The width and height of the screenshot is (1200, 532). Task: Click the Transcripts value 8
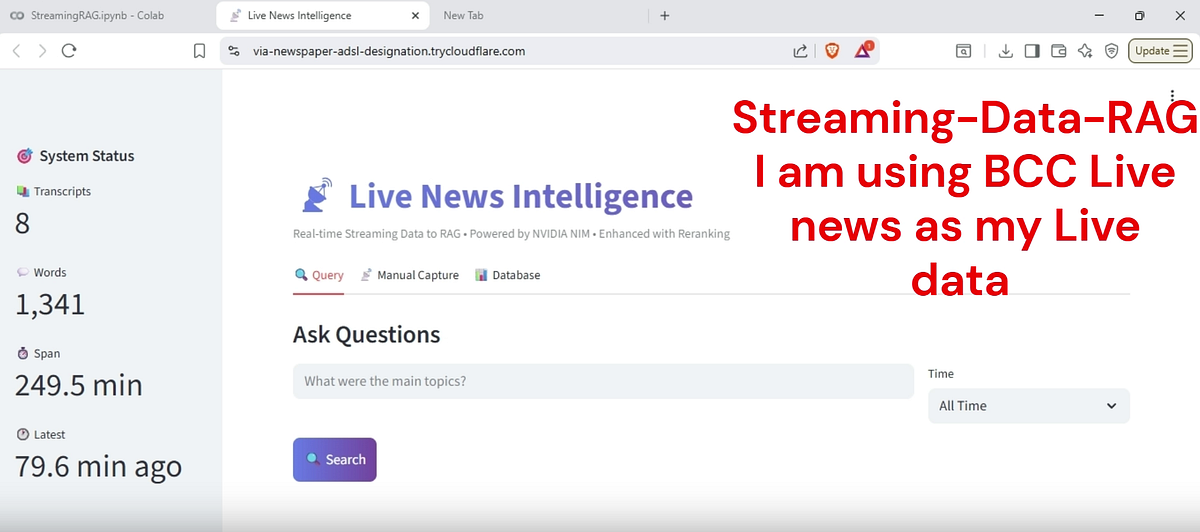point(23,223)
